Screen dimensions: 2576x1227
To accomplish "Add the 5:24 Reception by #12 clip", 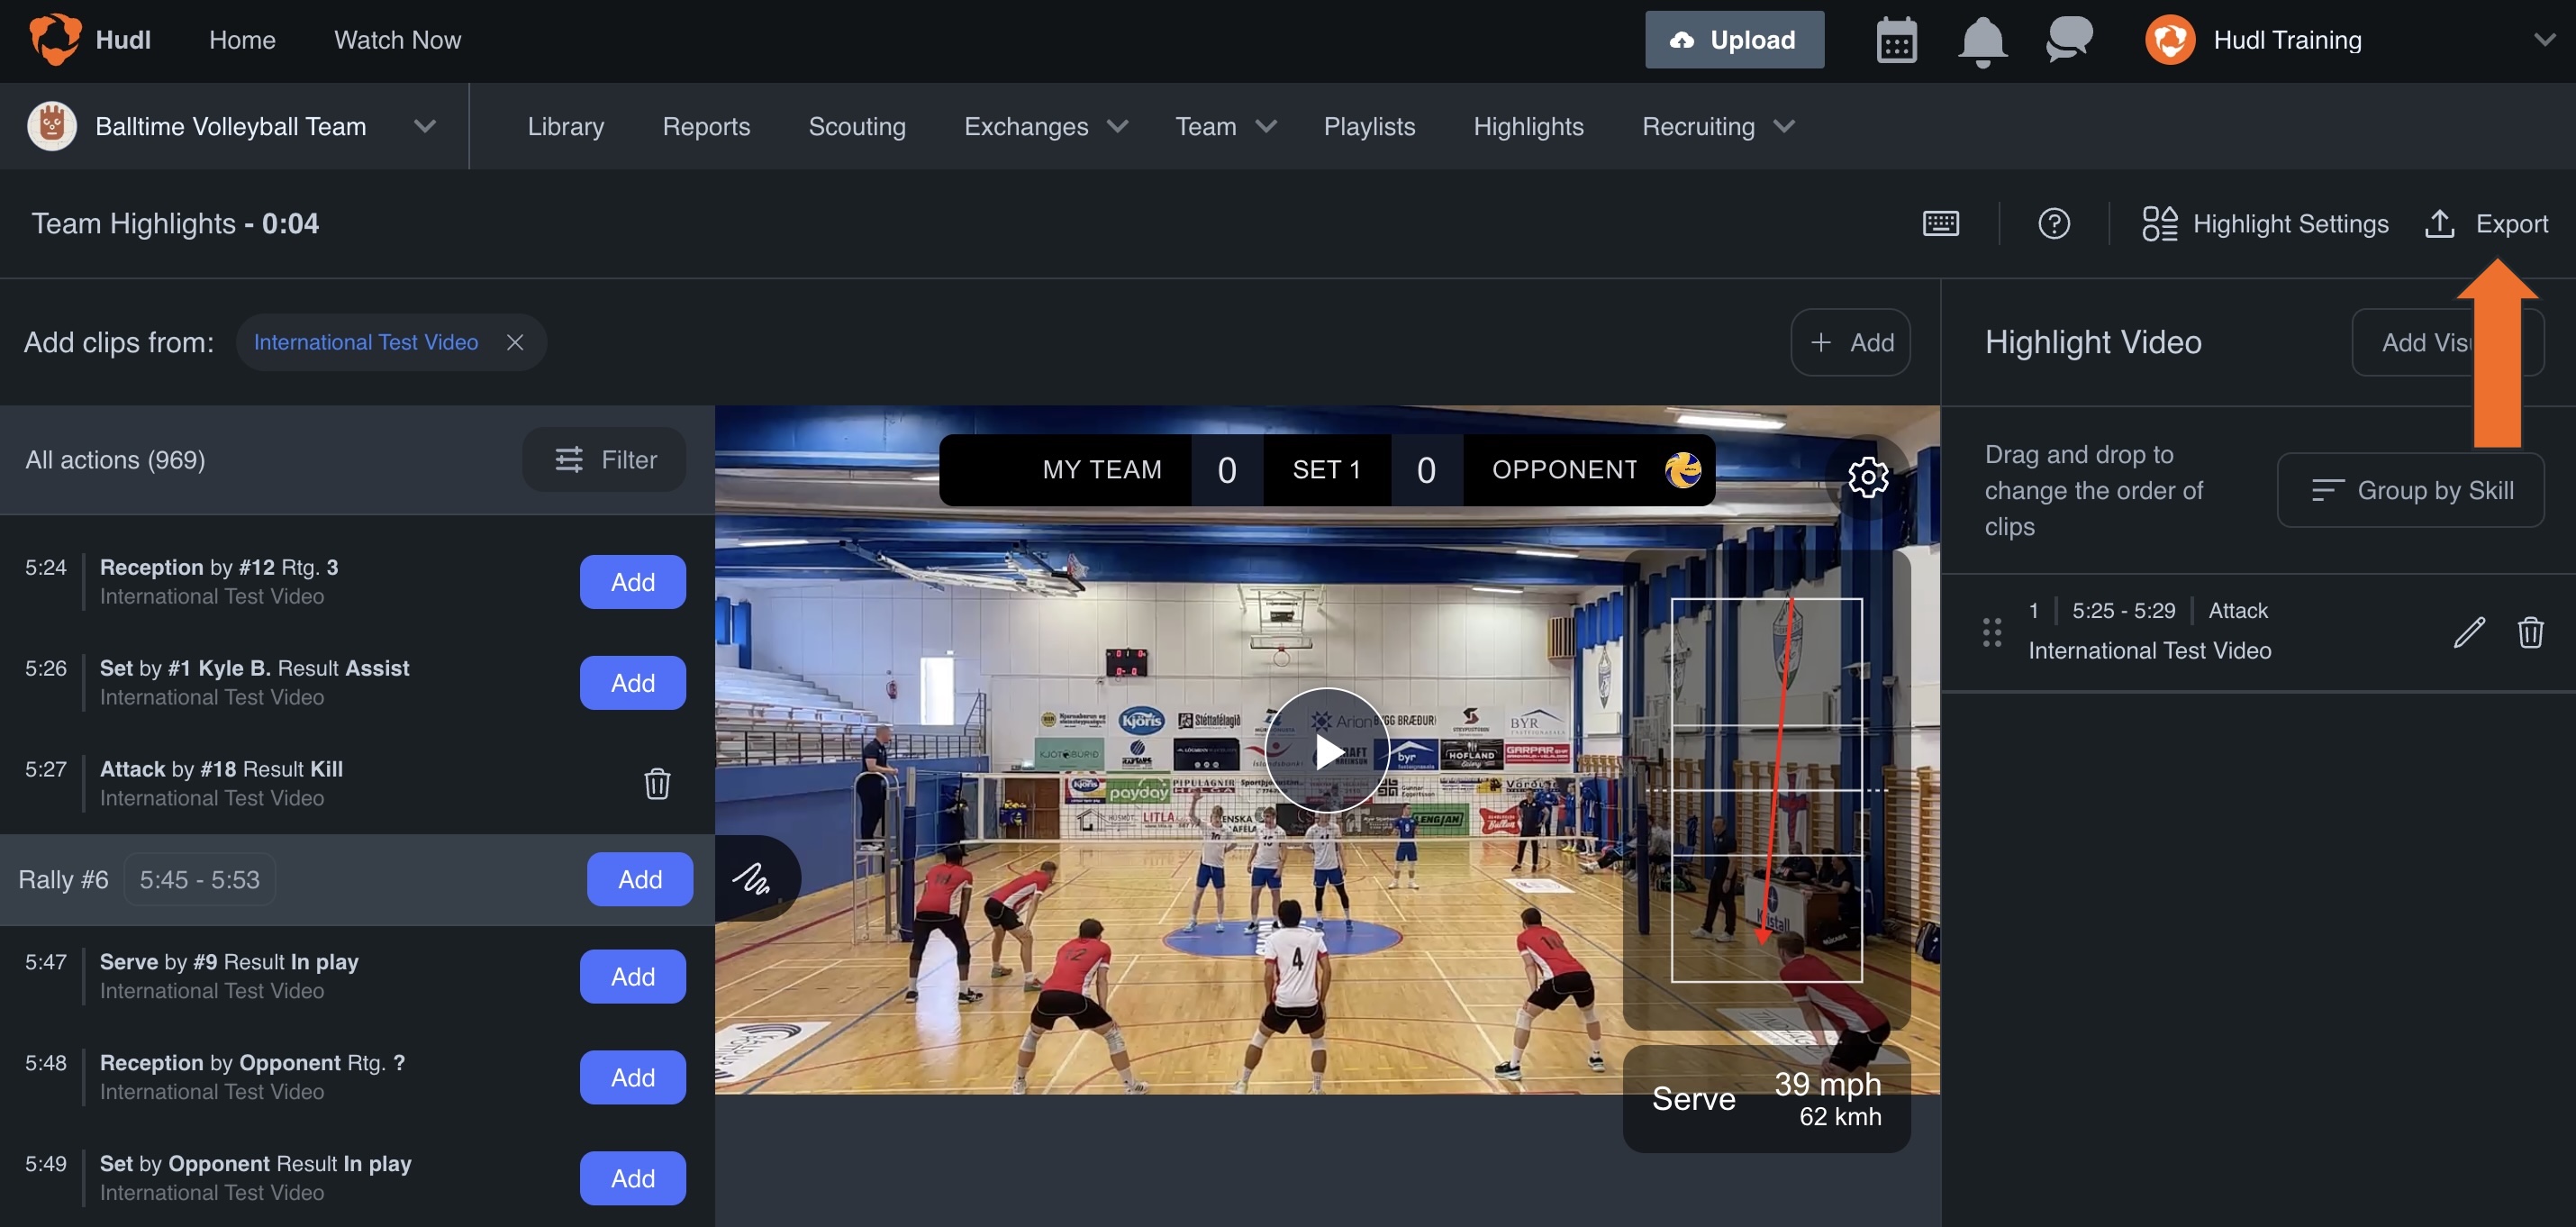I will [632, 581].
